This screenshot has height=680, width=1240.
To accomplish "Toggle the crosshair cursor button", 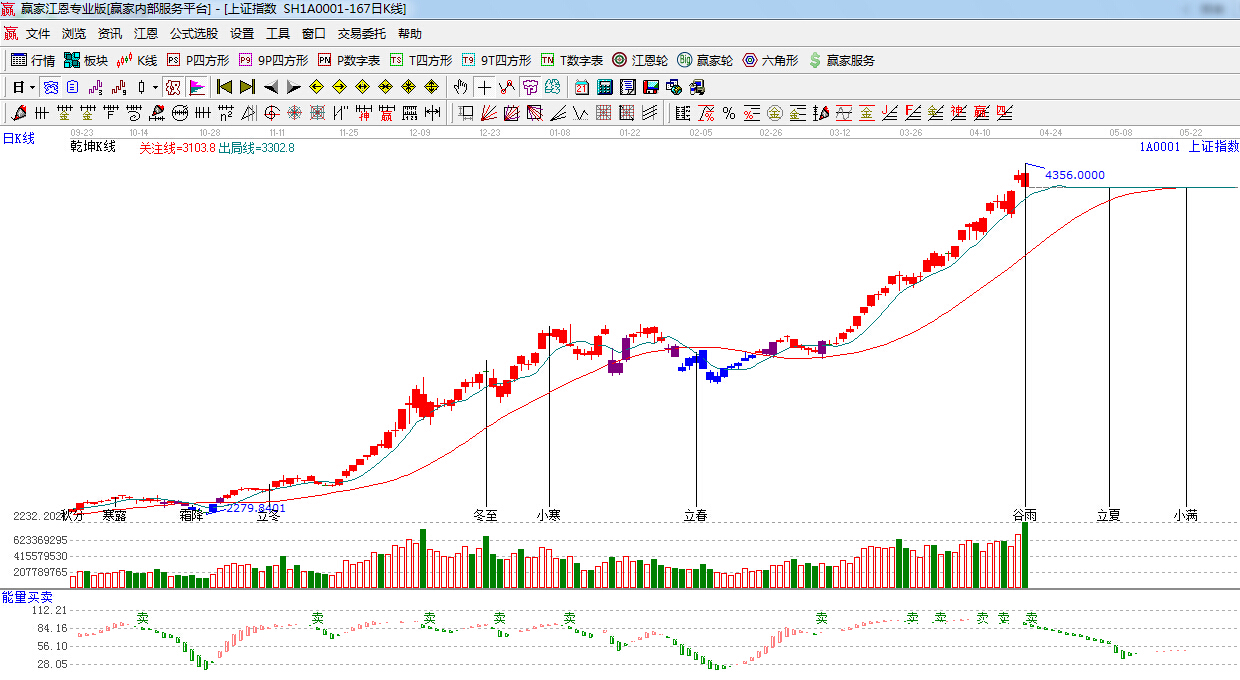I will coord(484,87).
